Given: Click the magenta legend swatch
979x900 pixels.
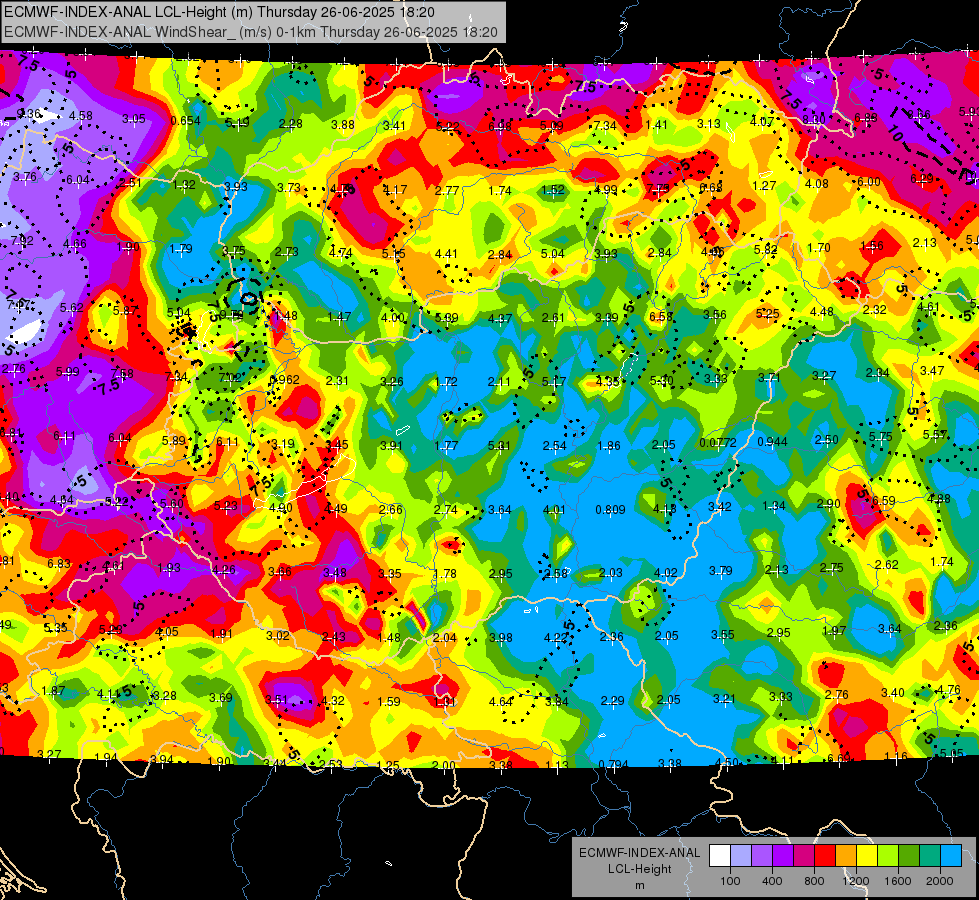Looking at the screenshot, I should [804, 856].
